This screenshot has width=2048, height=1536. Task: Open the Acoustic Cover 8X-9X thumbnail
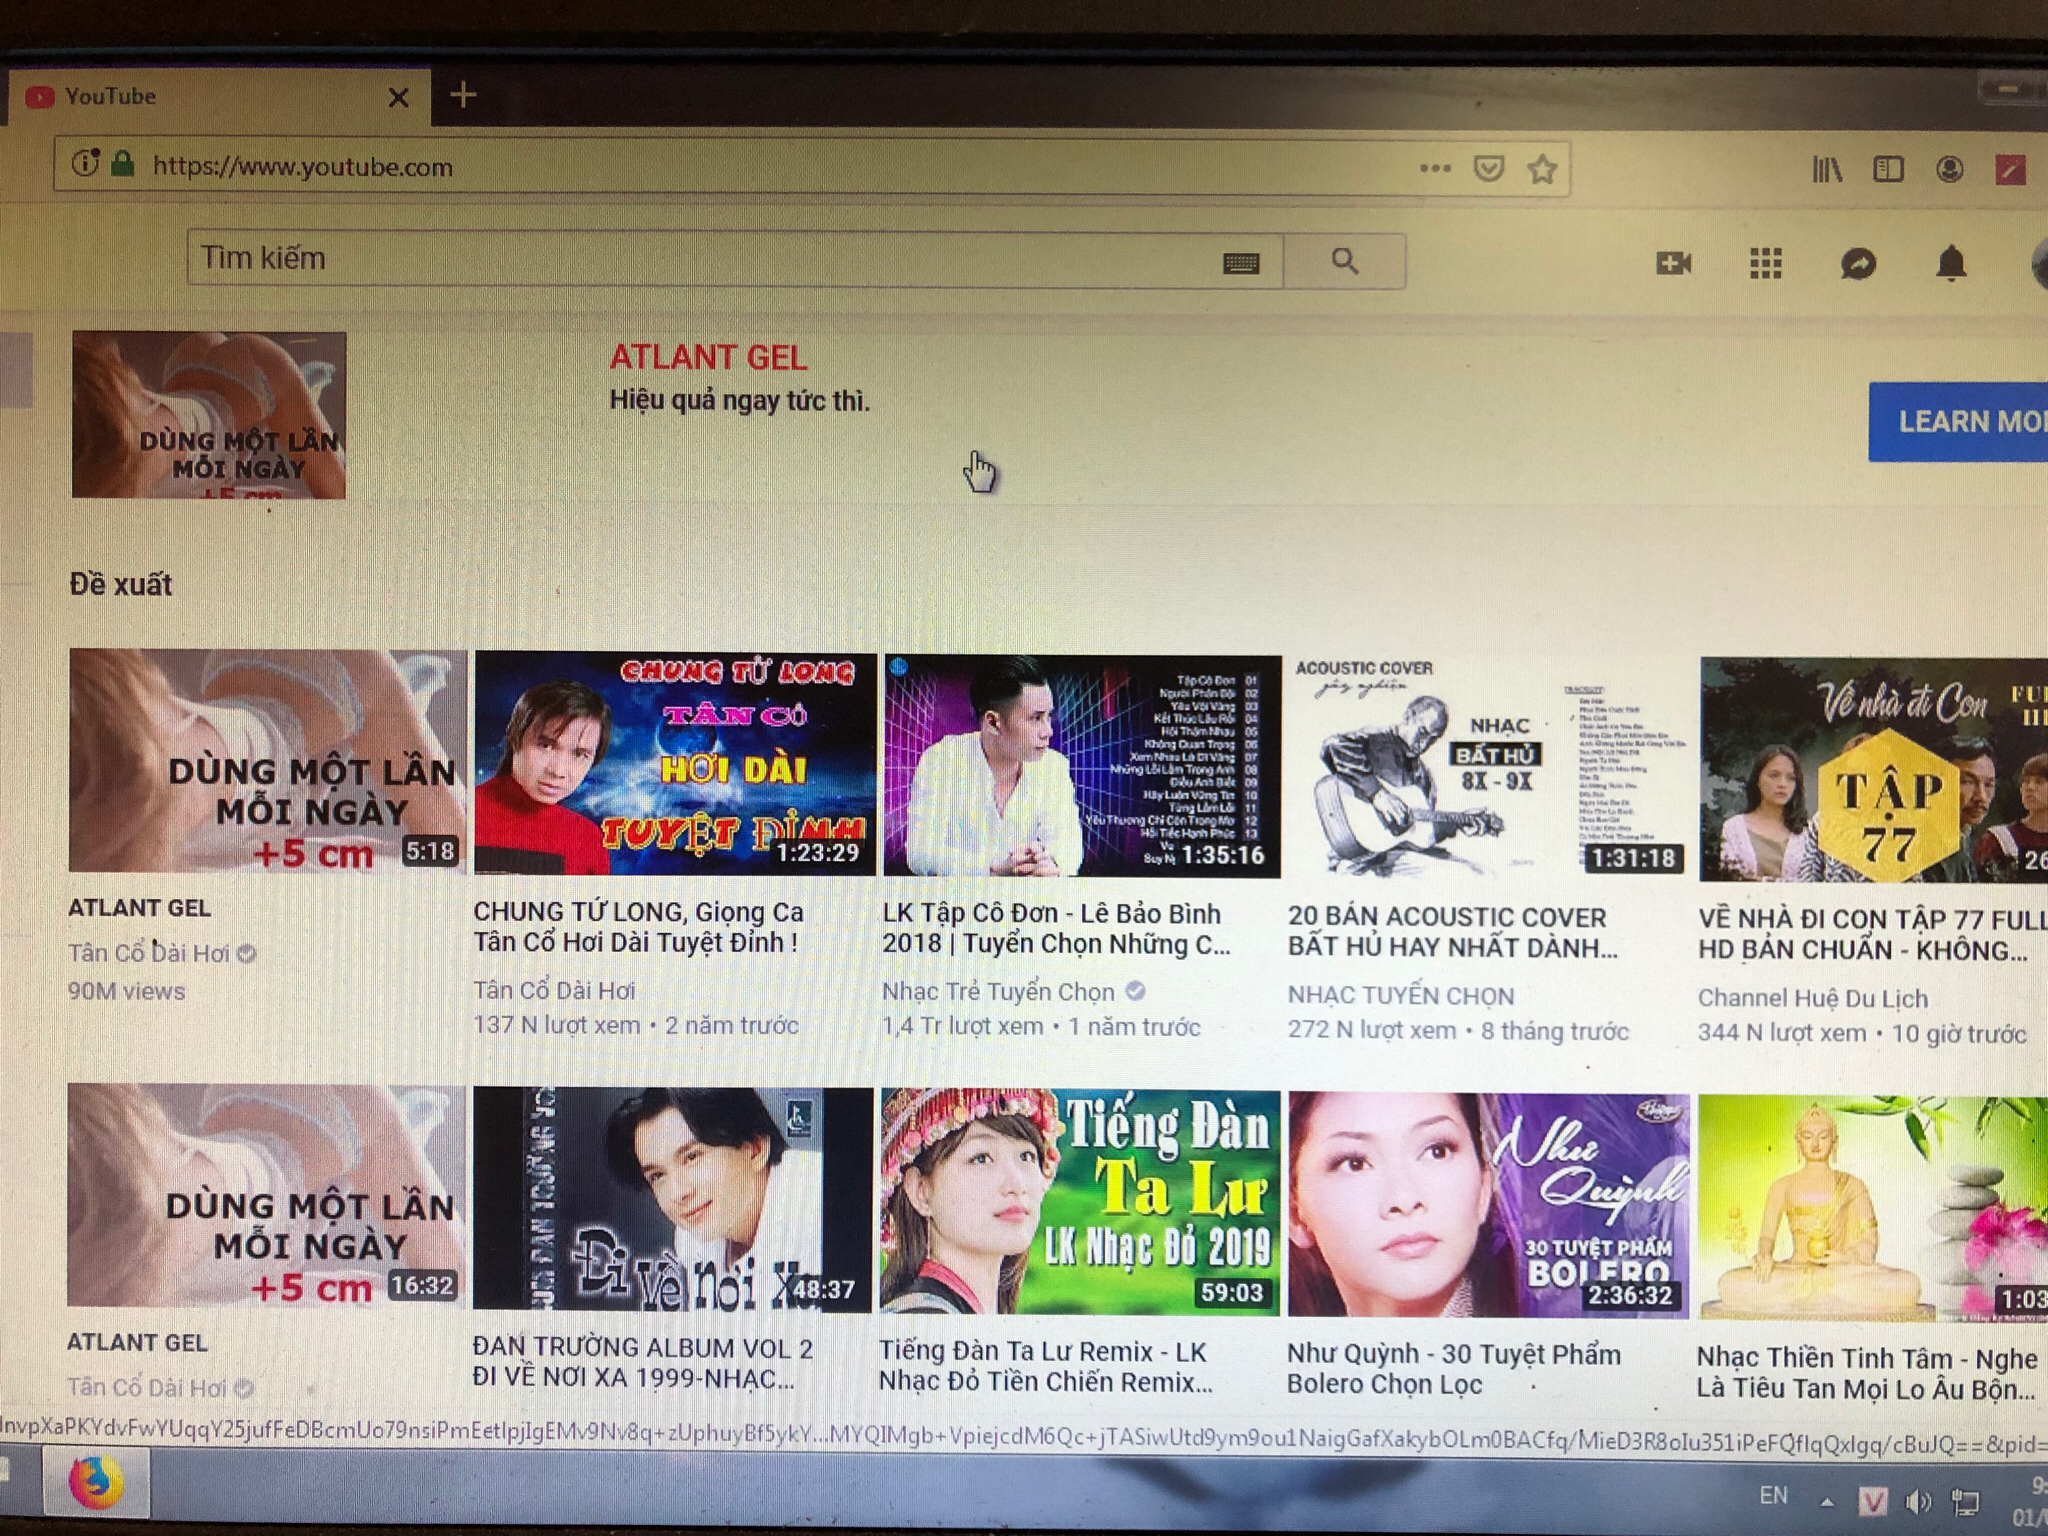tap(1486, 768)
